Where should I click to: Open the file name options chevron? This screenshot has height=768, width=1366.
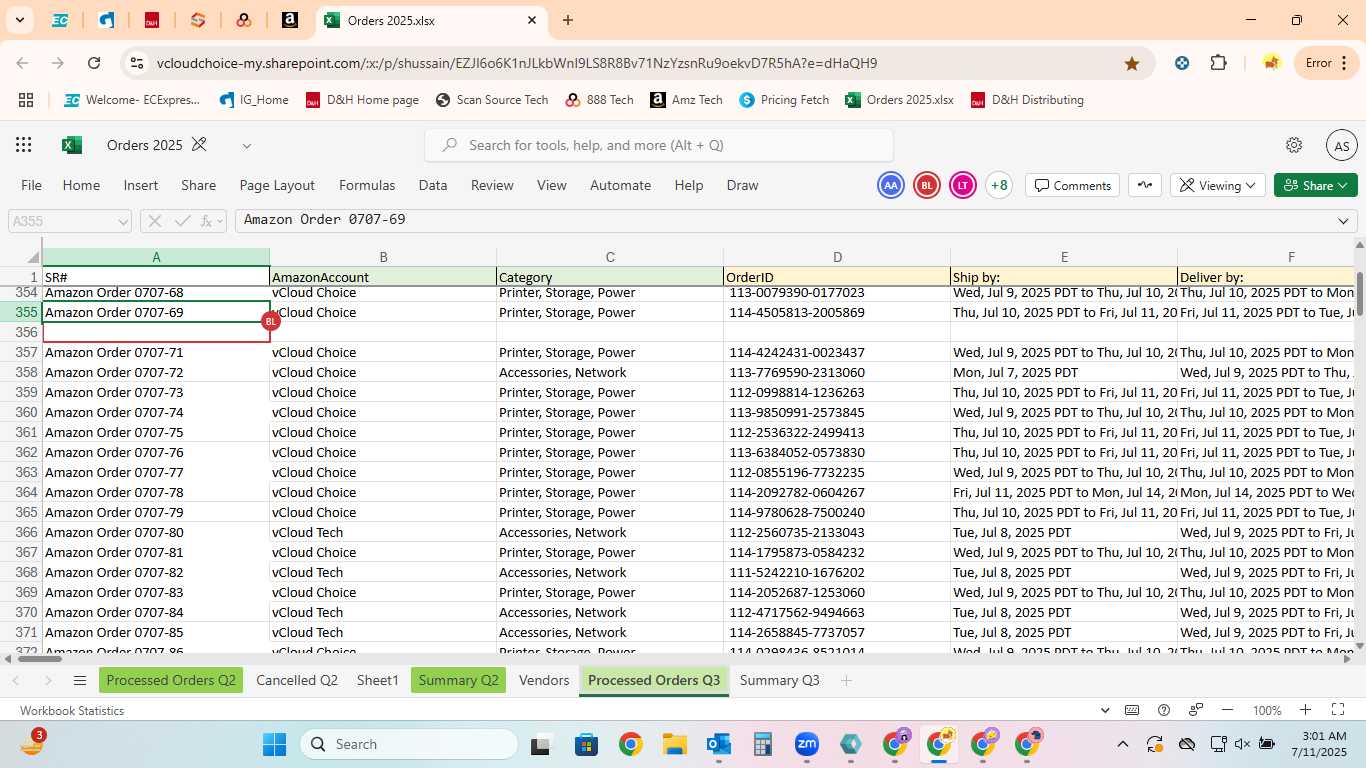(247, 146)
